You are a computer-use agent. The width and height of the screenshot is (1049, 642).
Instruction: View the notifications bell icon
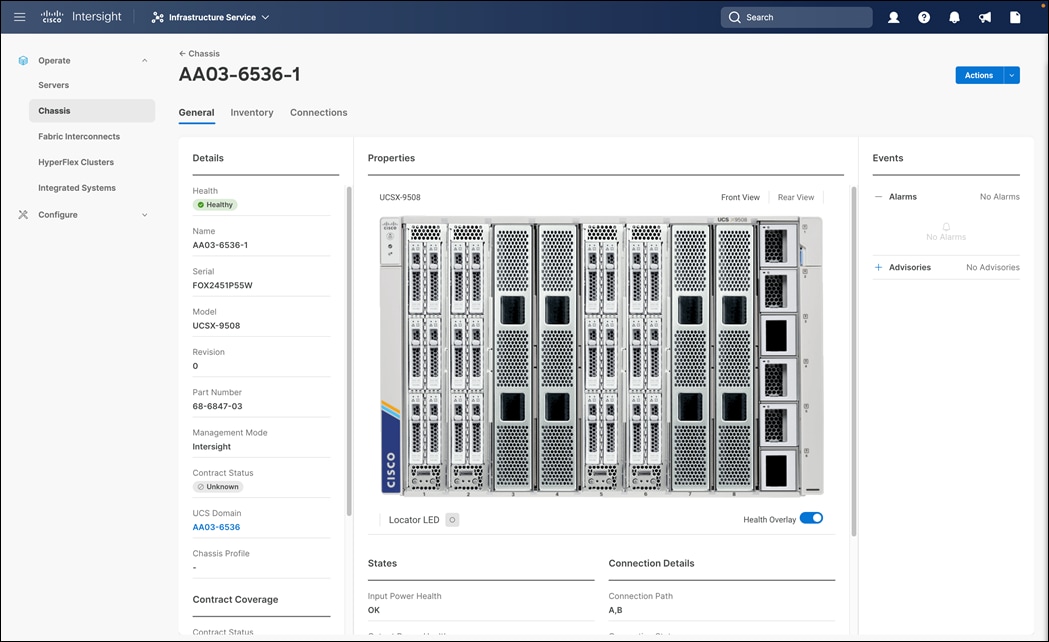(x=953, y=17)
